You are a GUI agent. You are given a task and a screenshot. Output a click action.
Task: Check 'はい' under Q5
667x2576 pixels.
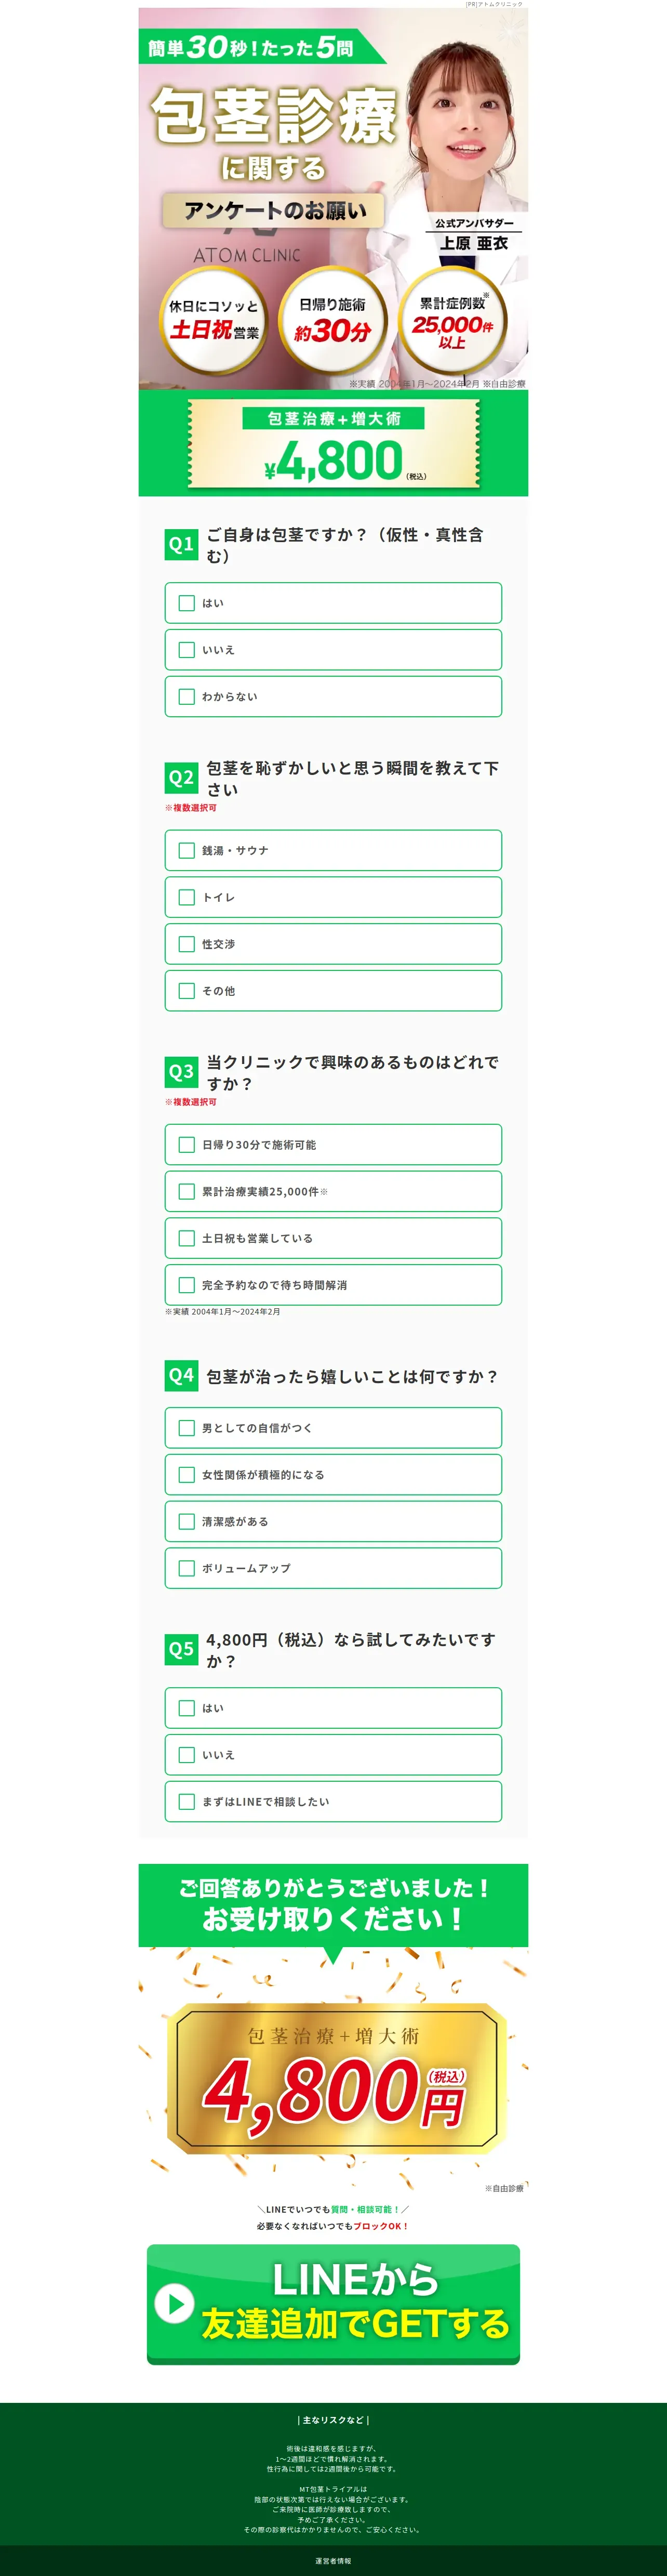[x=187, y=1708]
